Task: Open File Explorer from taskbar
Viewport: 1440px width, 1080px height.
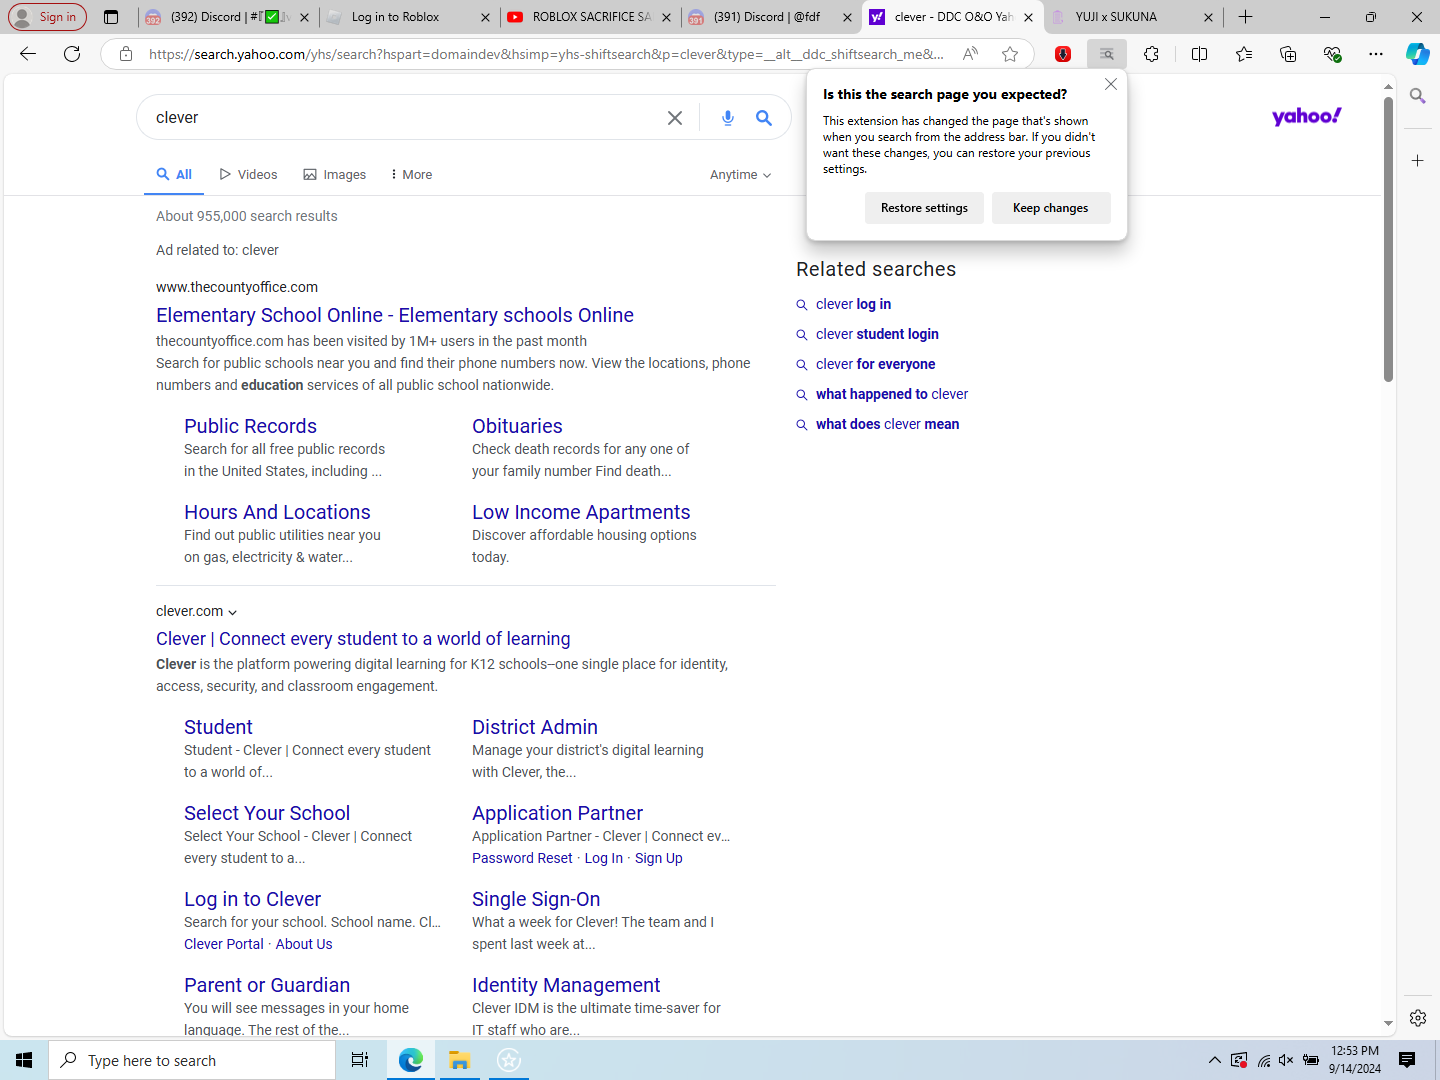Action: pos(460,1060)
